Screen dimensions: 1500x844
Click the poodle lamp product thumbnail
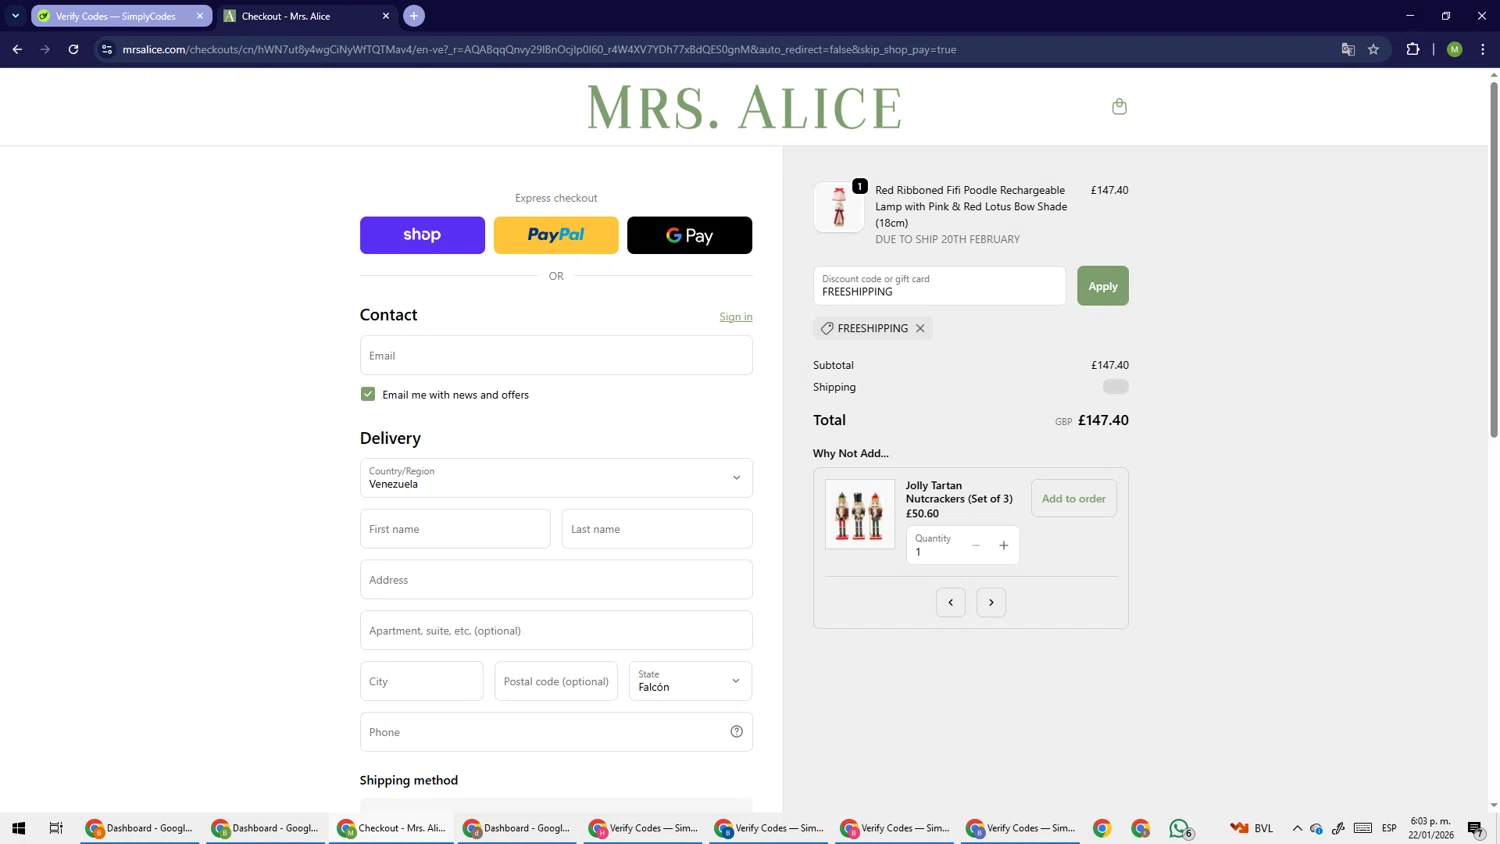pos(839,207)
